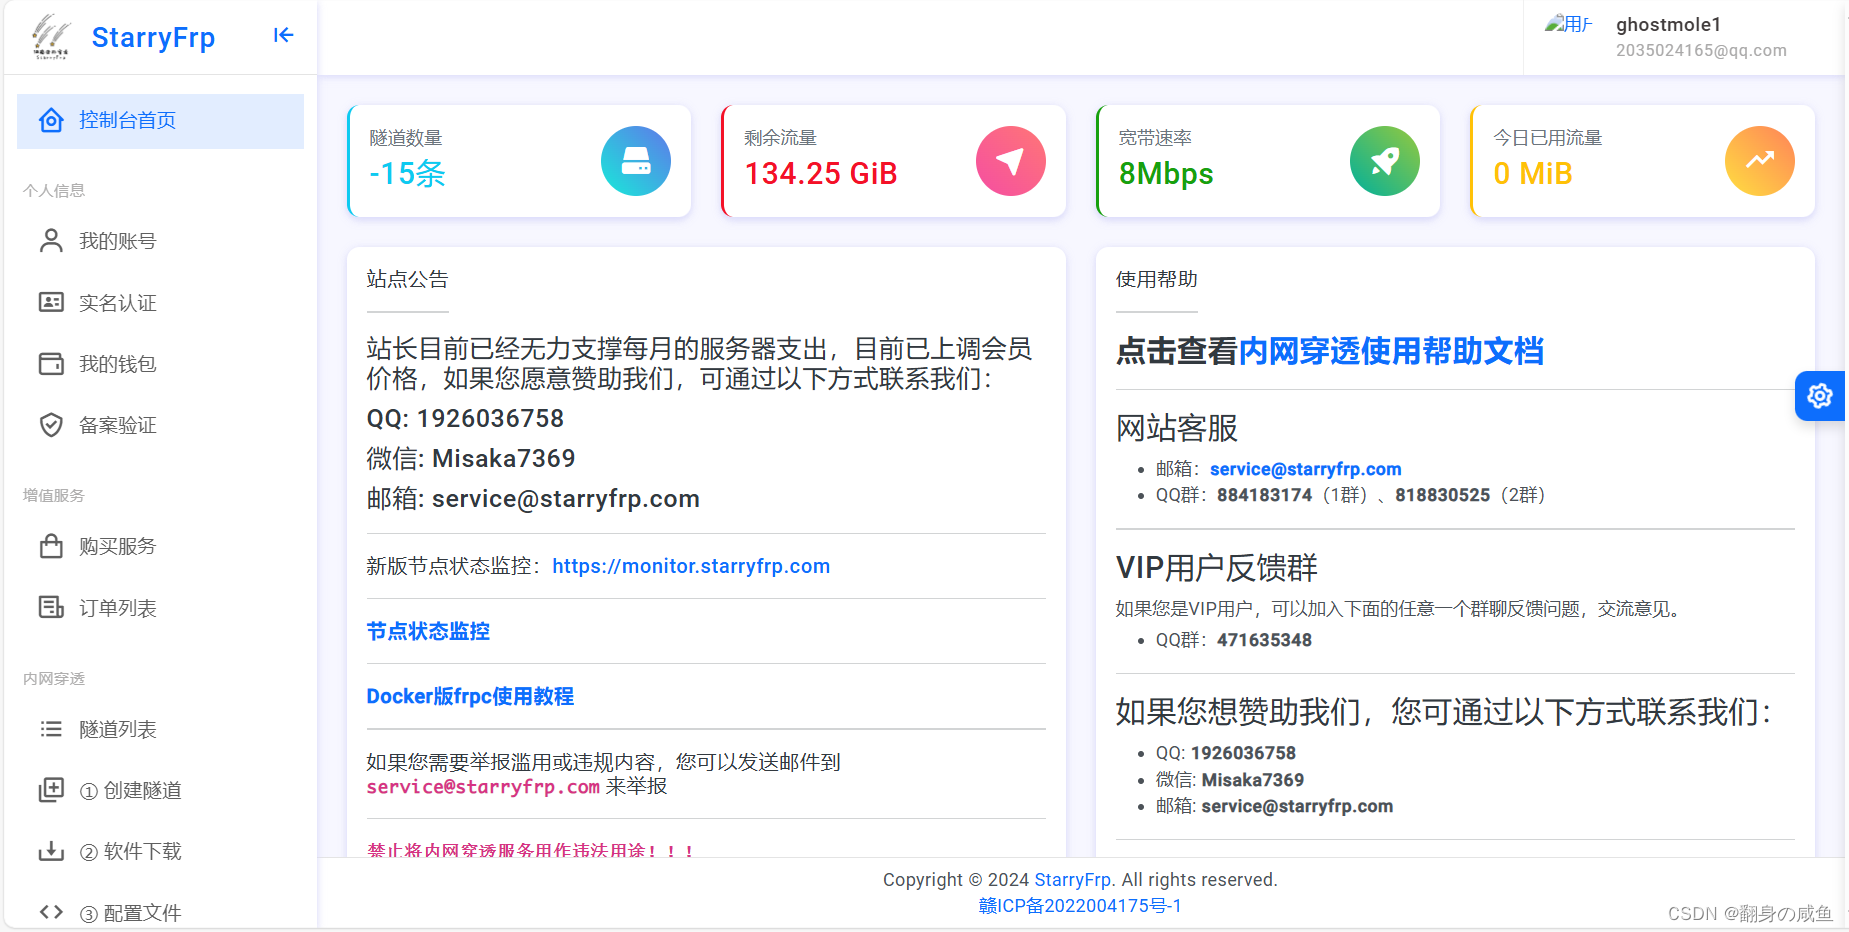Click the shopping bag icon for 购买服务
The height and width of the screenshot is (932, 1849).
pos(51,546)
